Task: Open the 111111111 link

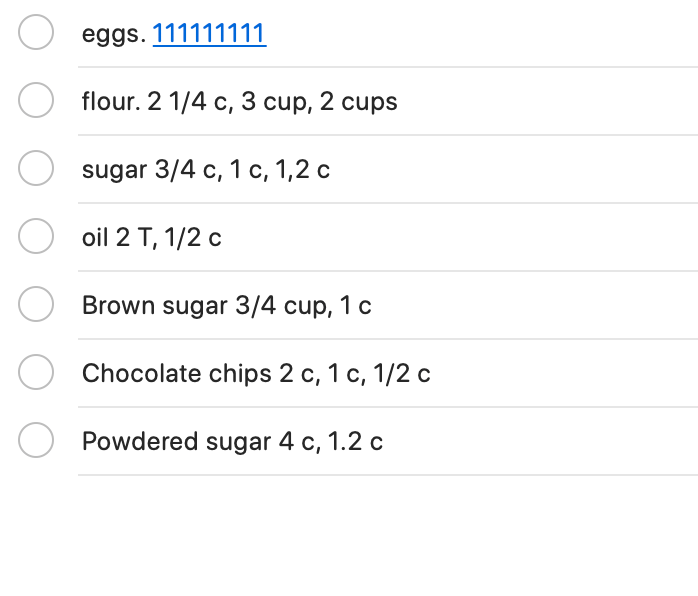Action: pyautogui.click(x=209, y=34)
